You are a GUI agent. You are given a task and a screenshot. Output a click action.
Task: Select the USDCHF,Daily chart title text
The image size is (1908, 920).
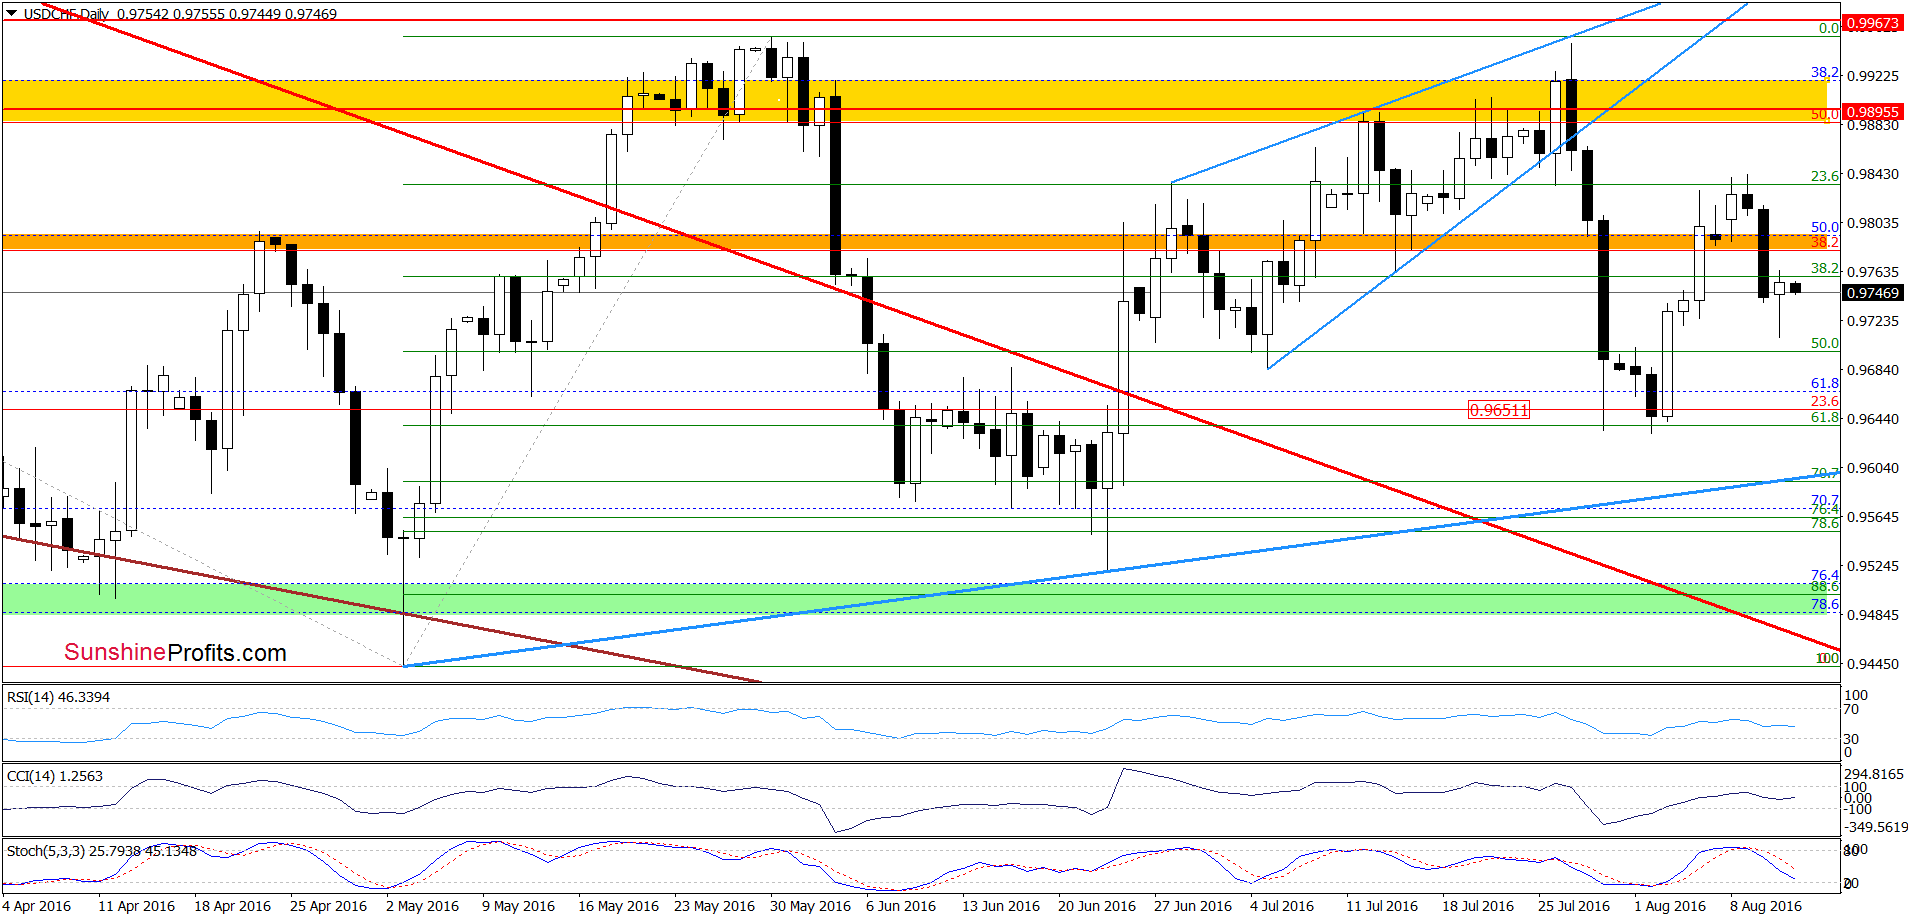tap(66, 14)
